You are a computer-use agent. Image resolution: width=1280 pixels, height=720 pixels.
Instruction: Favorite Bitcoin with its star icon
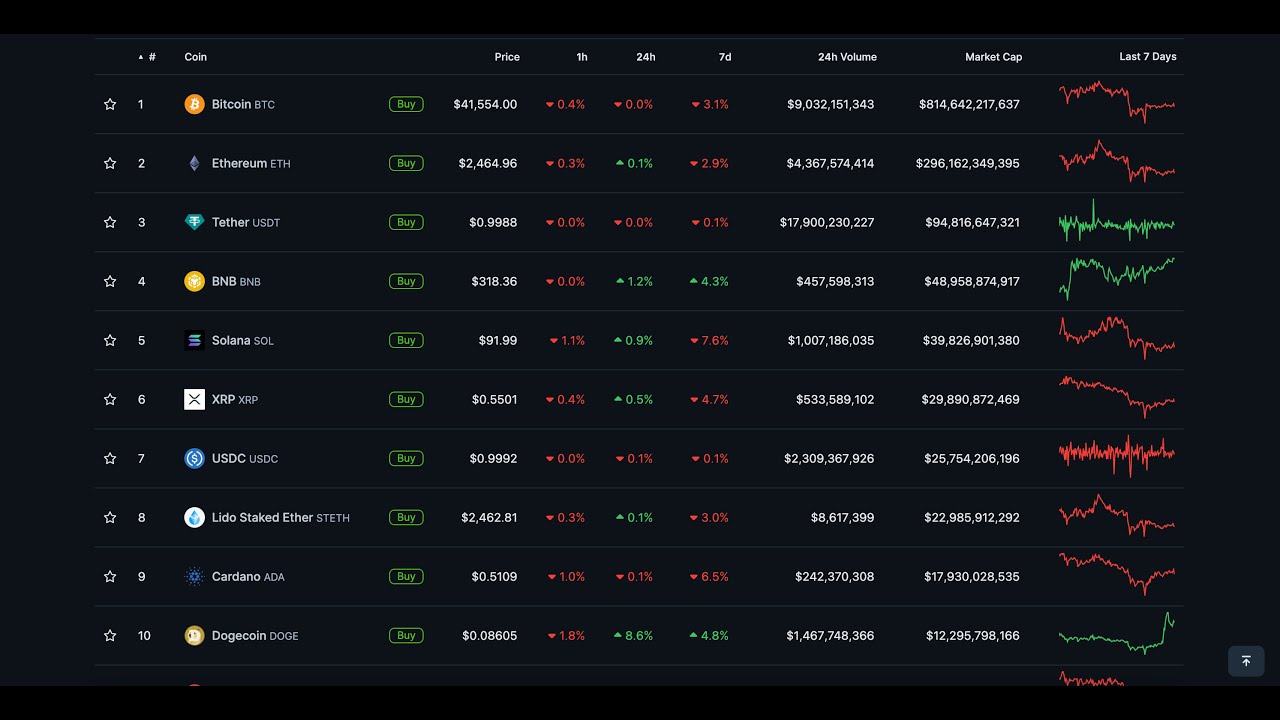[110, 104]
